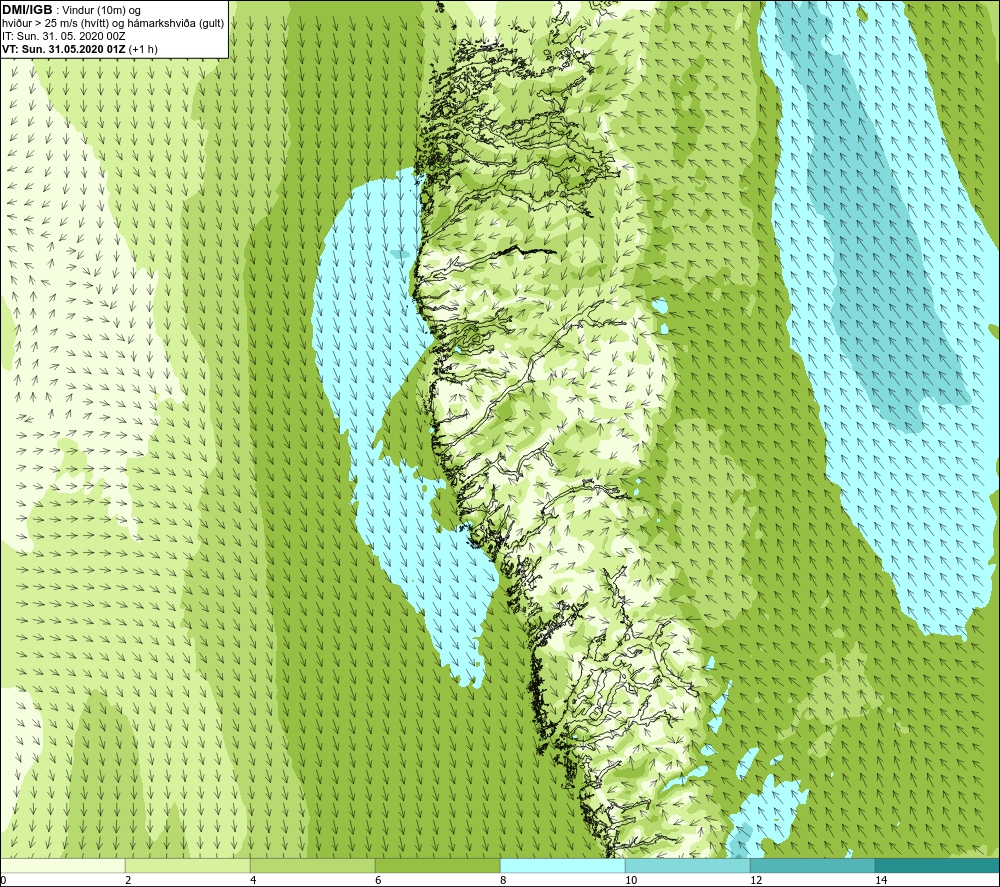Image resolution: width=1000 pixels, height=887 pixels.
Task: Click the darkest teal legend band above 14
Action: tap(937, 866)
